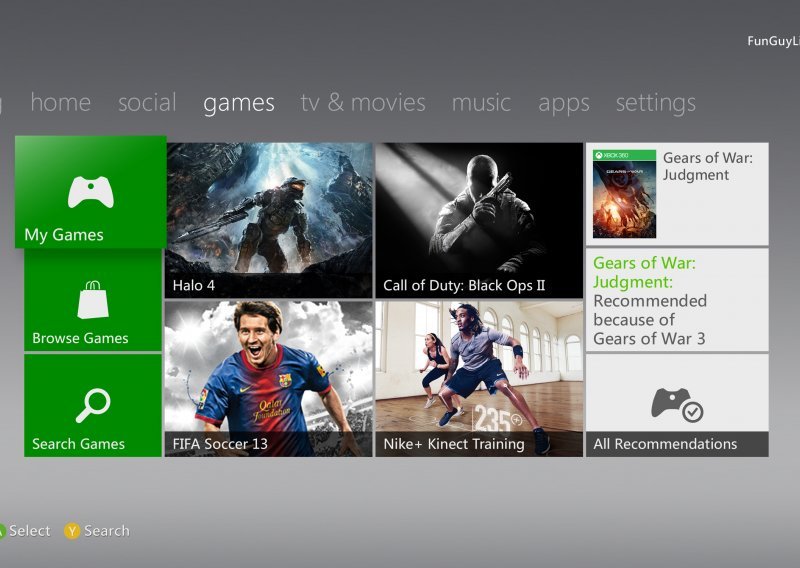
Task: Click the Select hint text
Action: pos(30,531)
